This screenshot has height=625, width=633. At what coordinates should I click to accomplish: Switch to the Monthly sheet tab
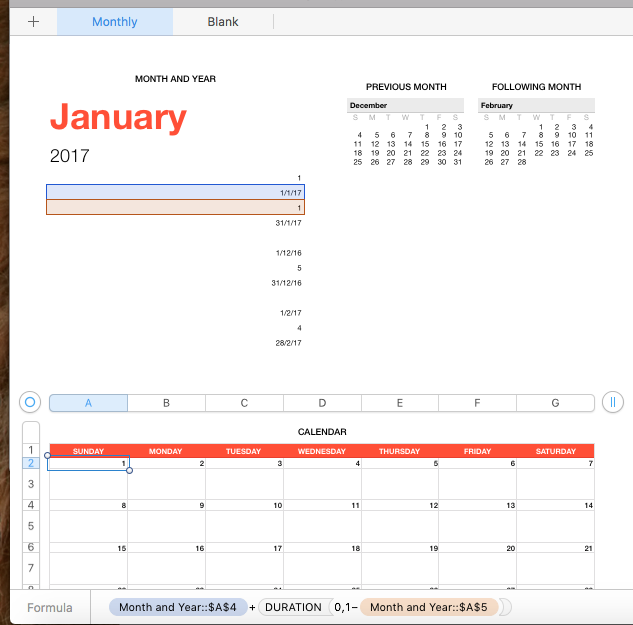pyautogui.click(x=115, y=21)
